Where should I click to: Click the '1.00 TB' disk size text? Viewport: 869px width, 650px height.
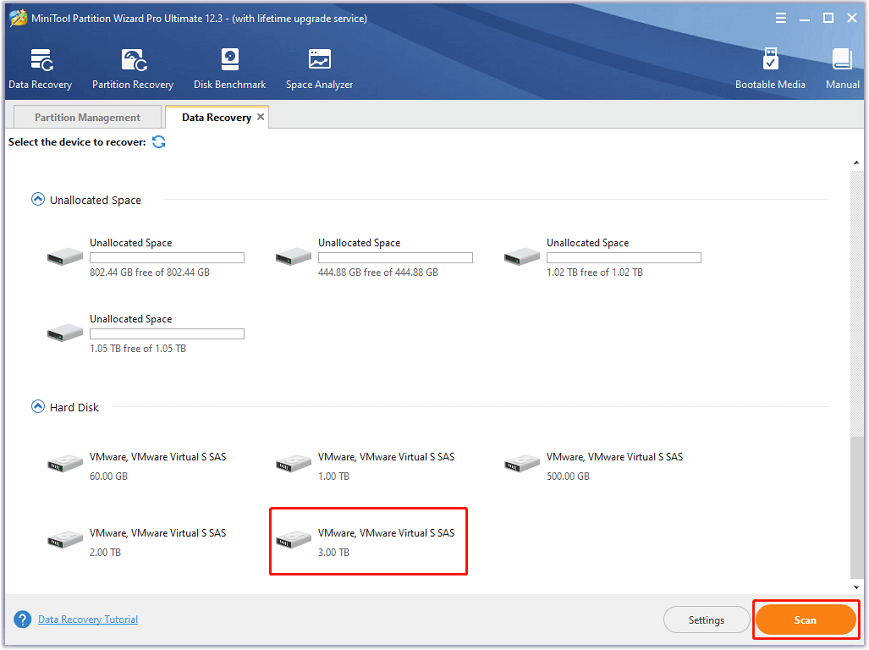click(334, 476)
